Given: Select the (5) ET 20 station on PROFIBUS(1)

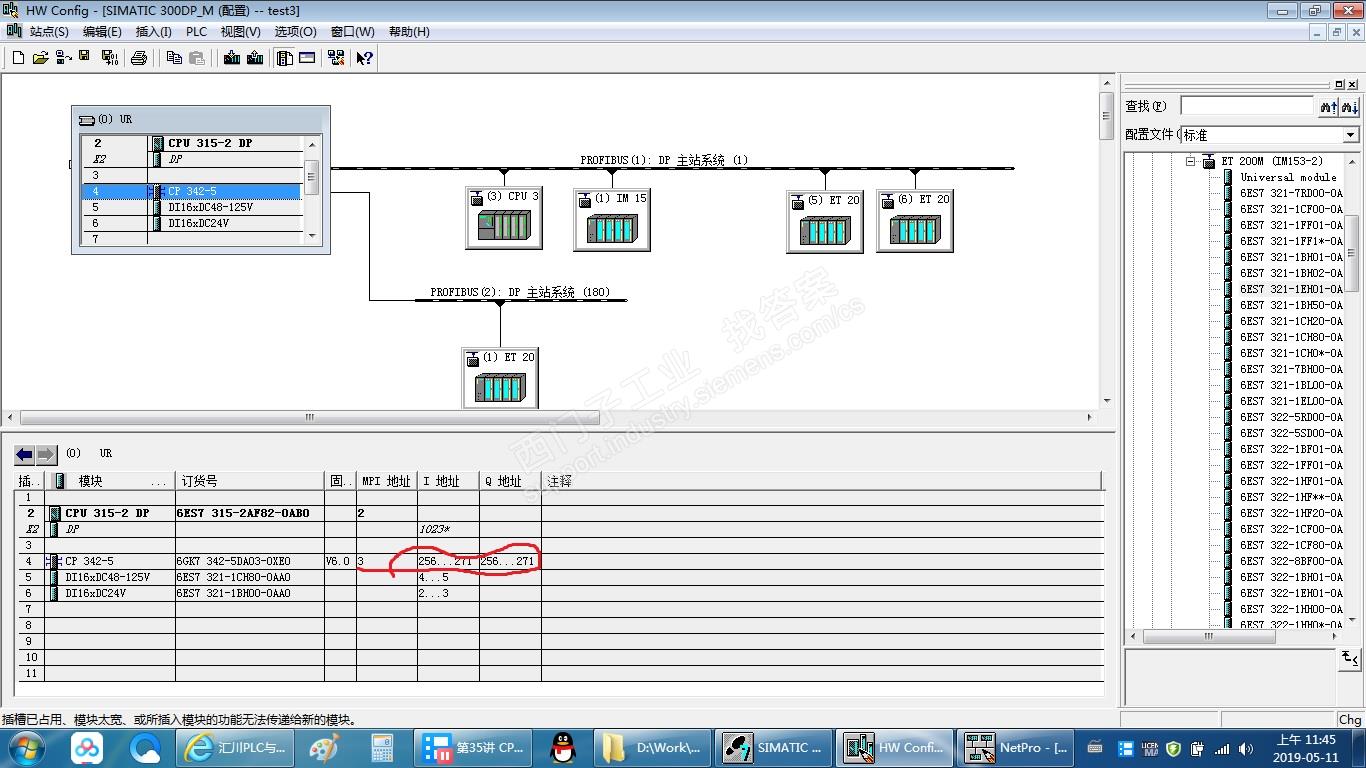Looking at the screenshot, I should (x=825, y=220).
